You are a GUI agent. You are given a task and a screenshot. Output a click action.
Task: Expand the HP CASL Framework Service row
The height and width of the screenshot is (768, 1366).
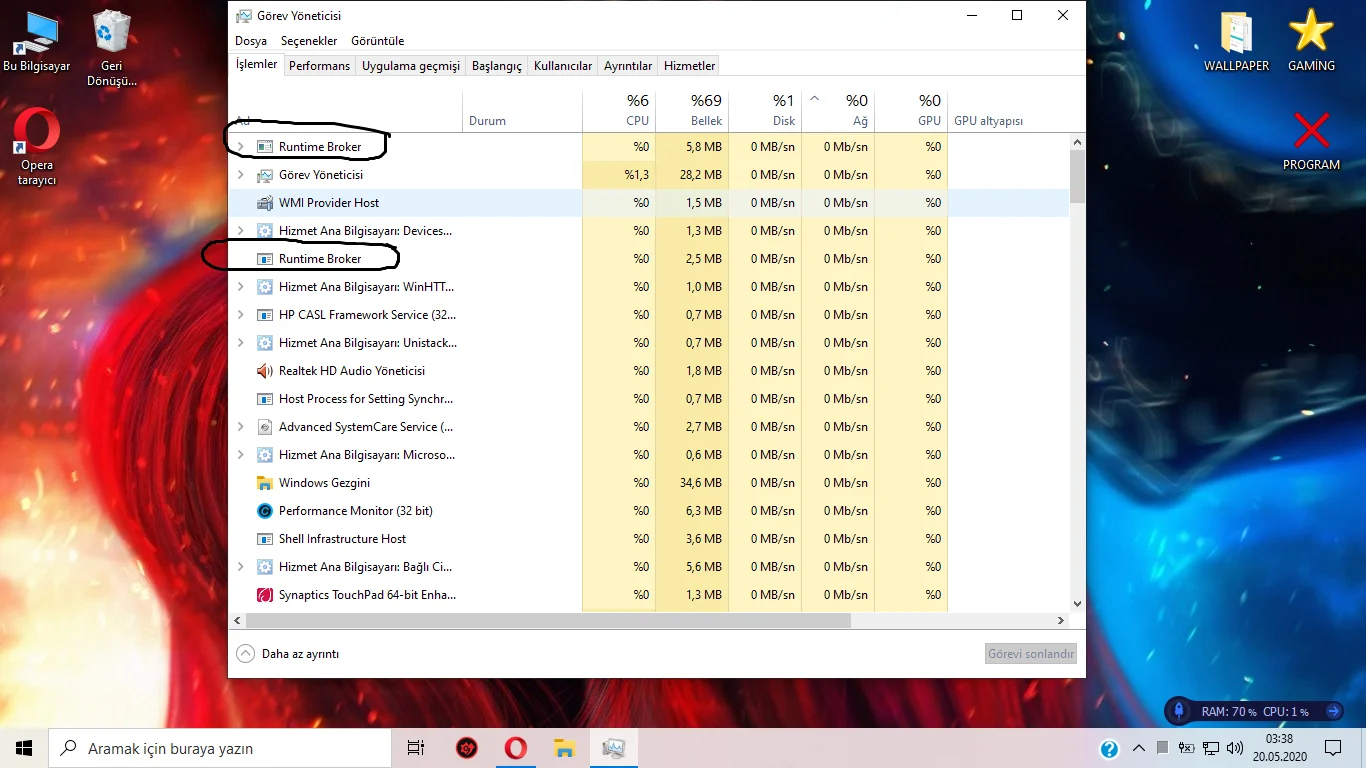[x=240, y=315]
